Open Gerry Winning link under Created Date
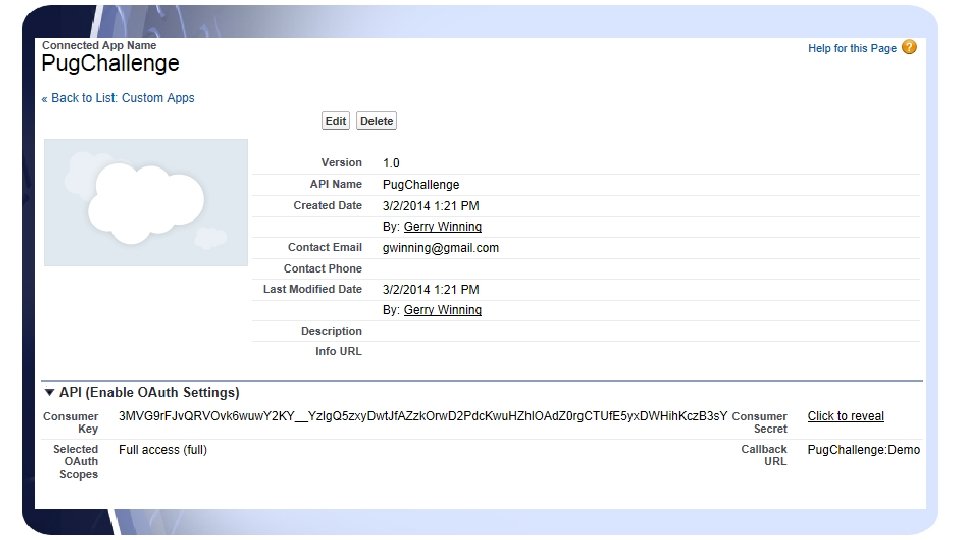This screenshot has width=960, height=540. (443, 227)
